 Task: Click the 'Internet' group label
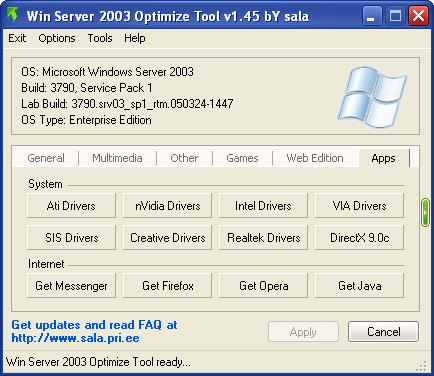[46, 264]
